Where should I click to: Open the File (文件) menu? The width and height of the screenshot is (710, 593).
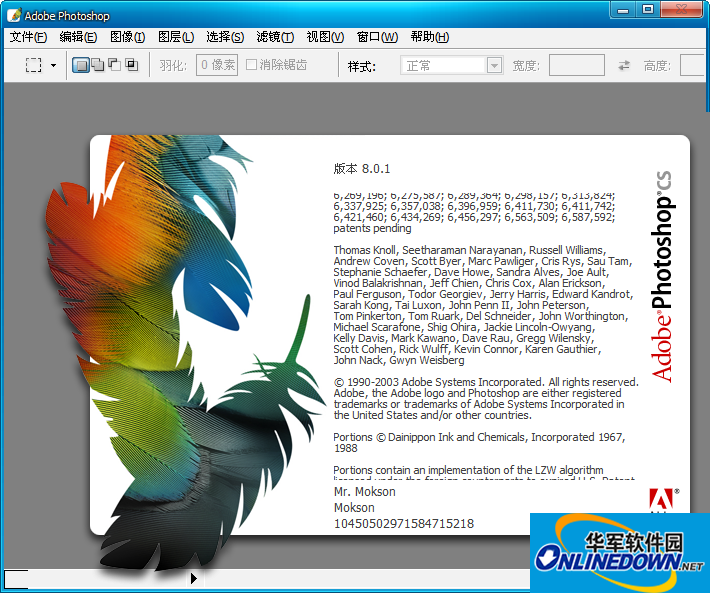click(28, 37)
